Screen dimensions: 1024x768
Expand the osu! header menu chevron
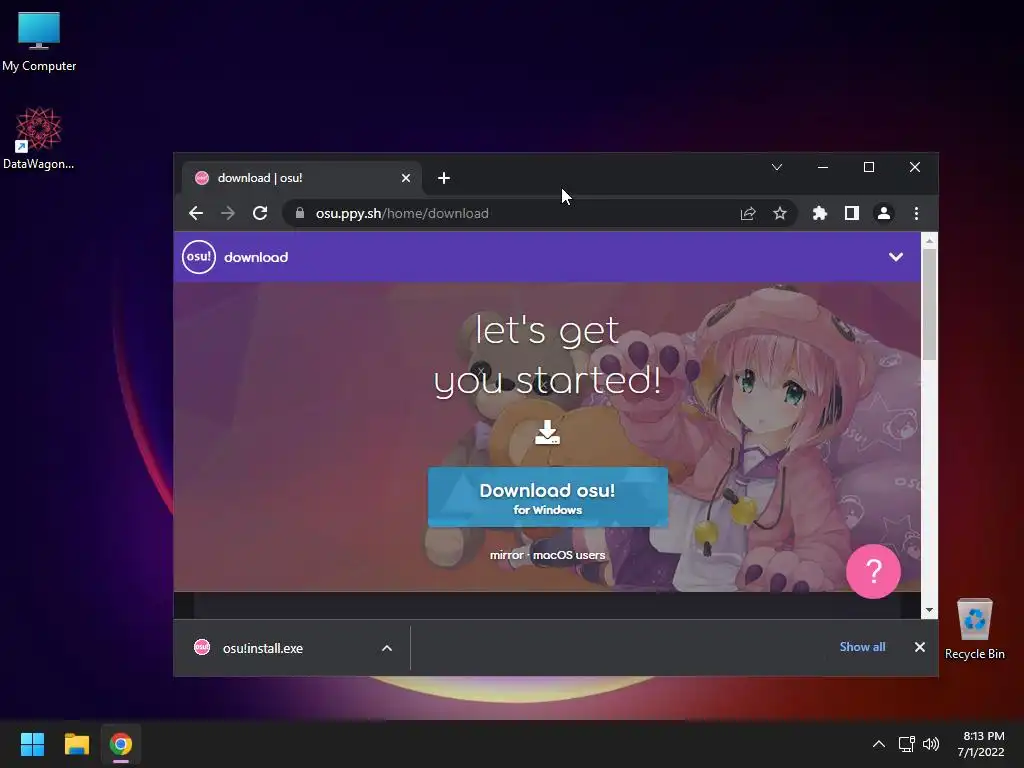click(x=896, y=257)
